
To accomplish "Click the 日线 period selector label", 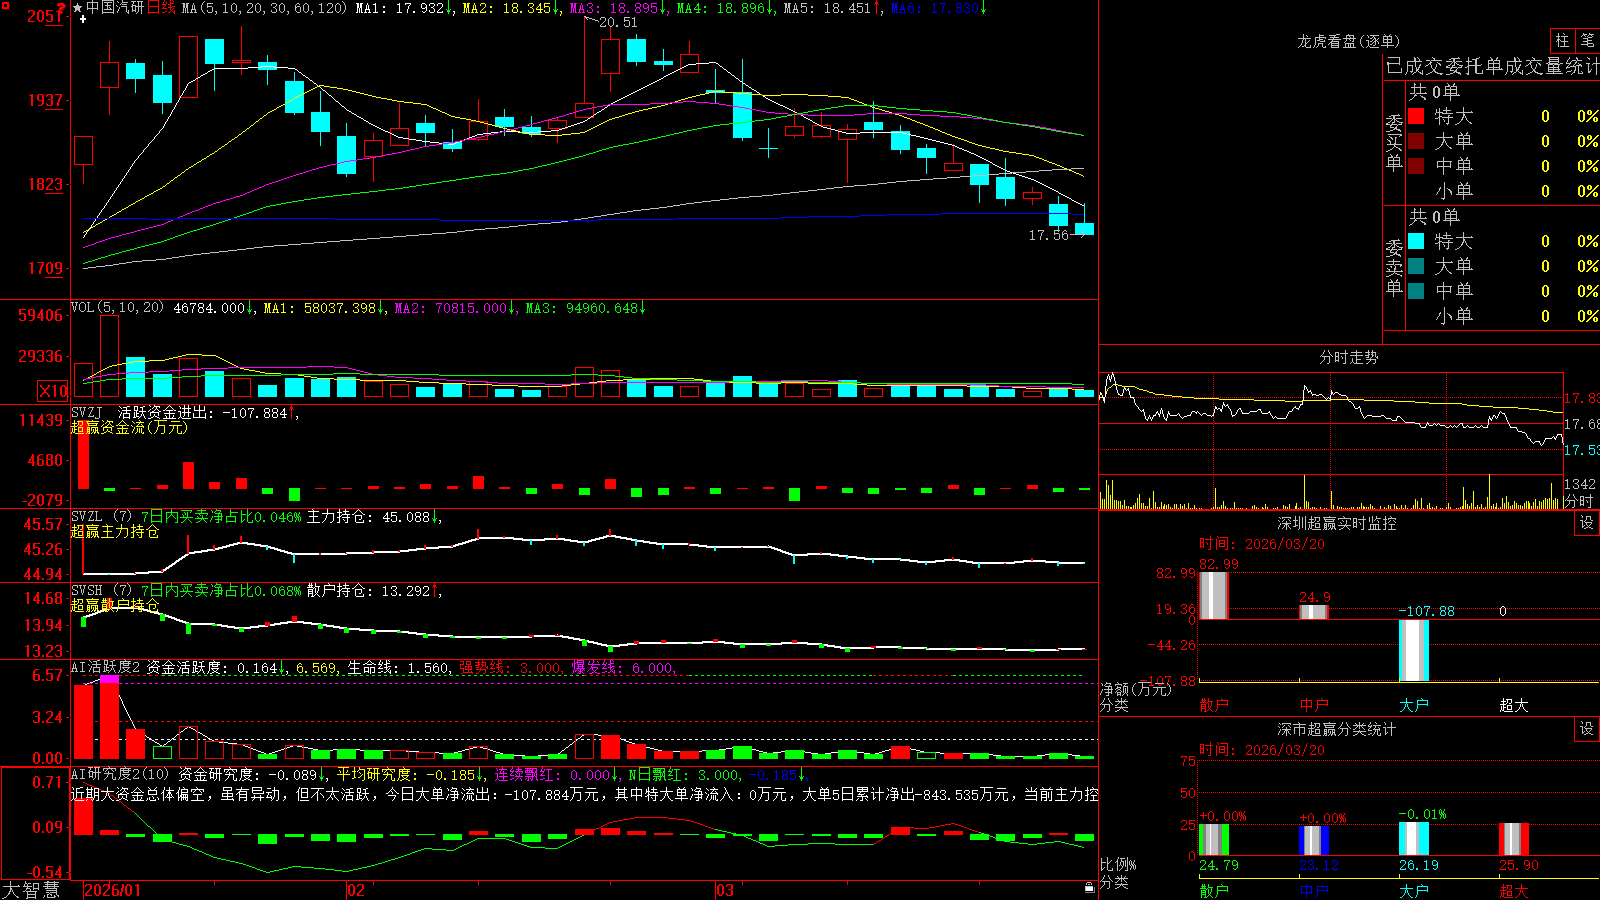I will tap(161, 8).
